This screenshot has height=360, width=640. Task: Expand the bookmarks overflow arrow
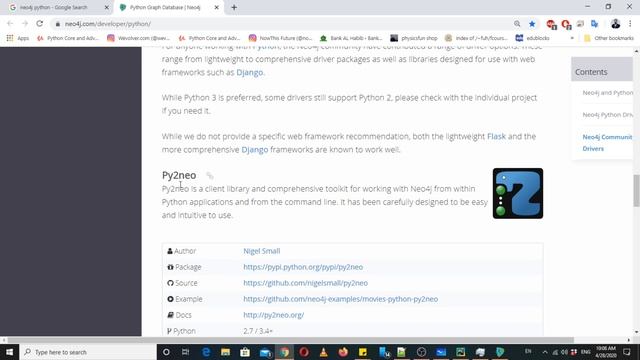tap(572, 38)
